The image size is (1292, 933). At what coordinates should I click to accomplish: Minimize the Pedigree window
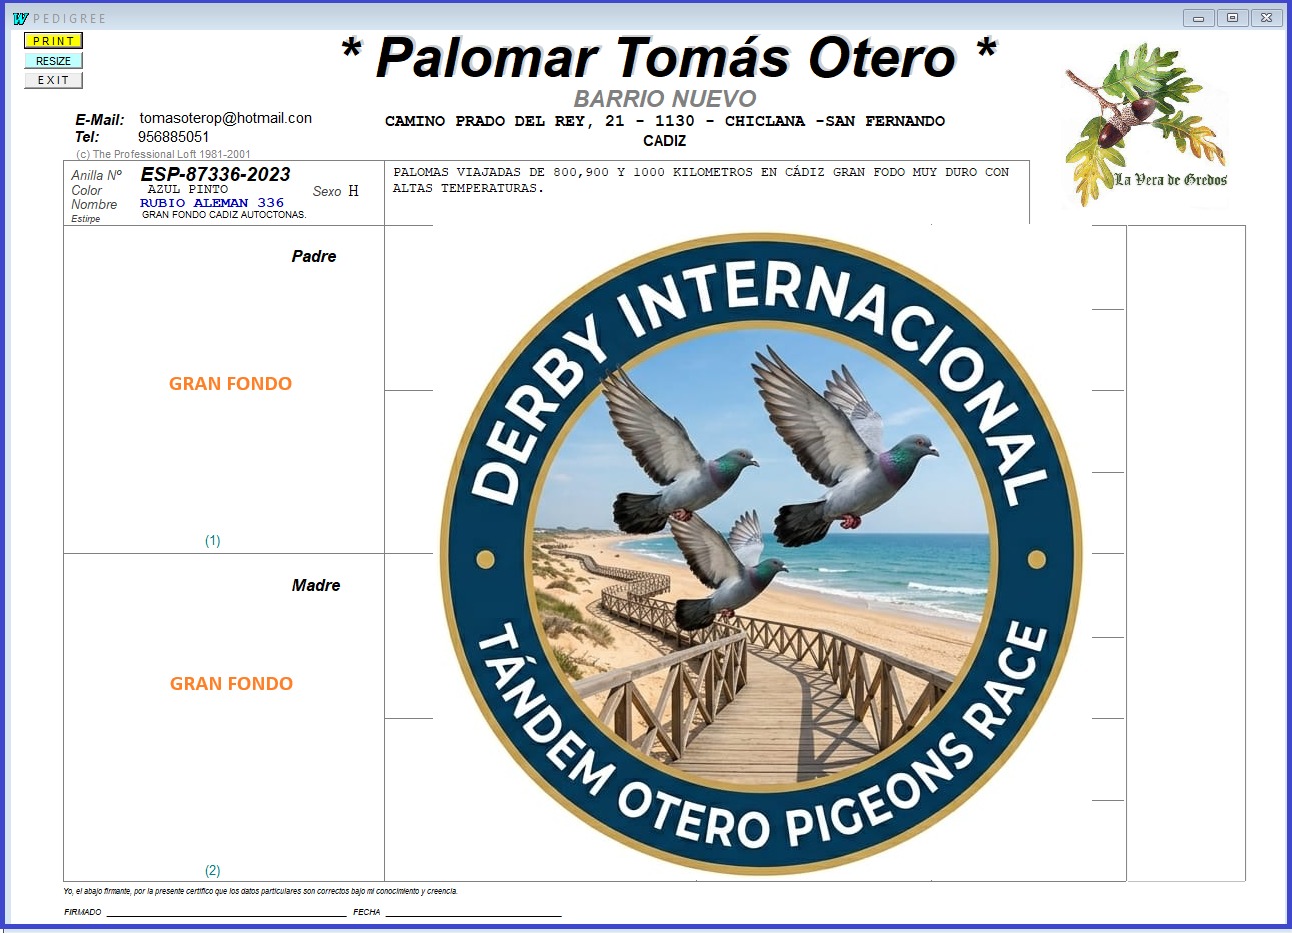click(x=1198, y=18)
